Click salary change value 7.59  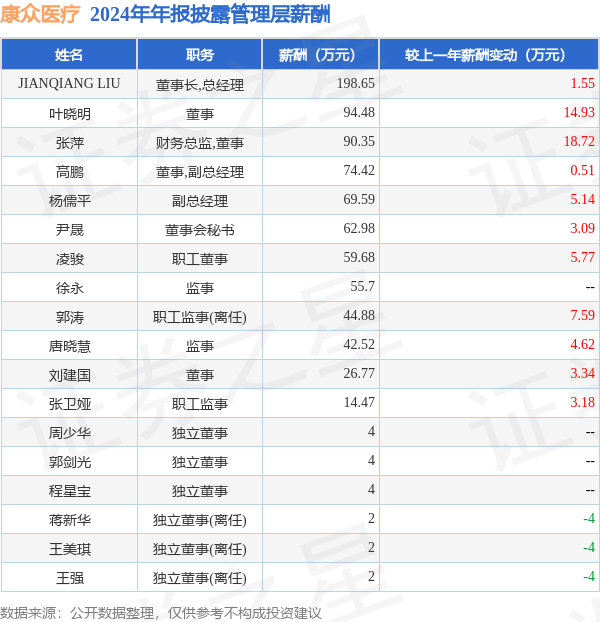point(583,315)
